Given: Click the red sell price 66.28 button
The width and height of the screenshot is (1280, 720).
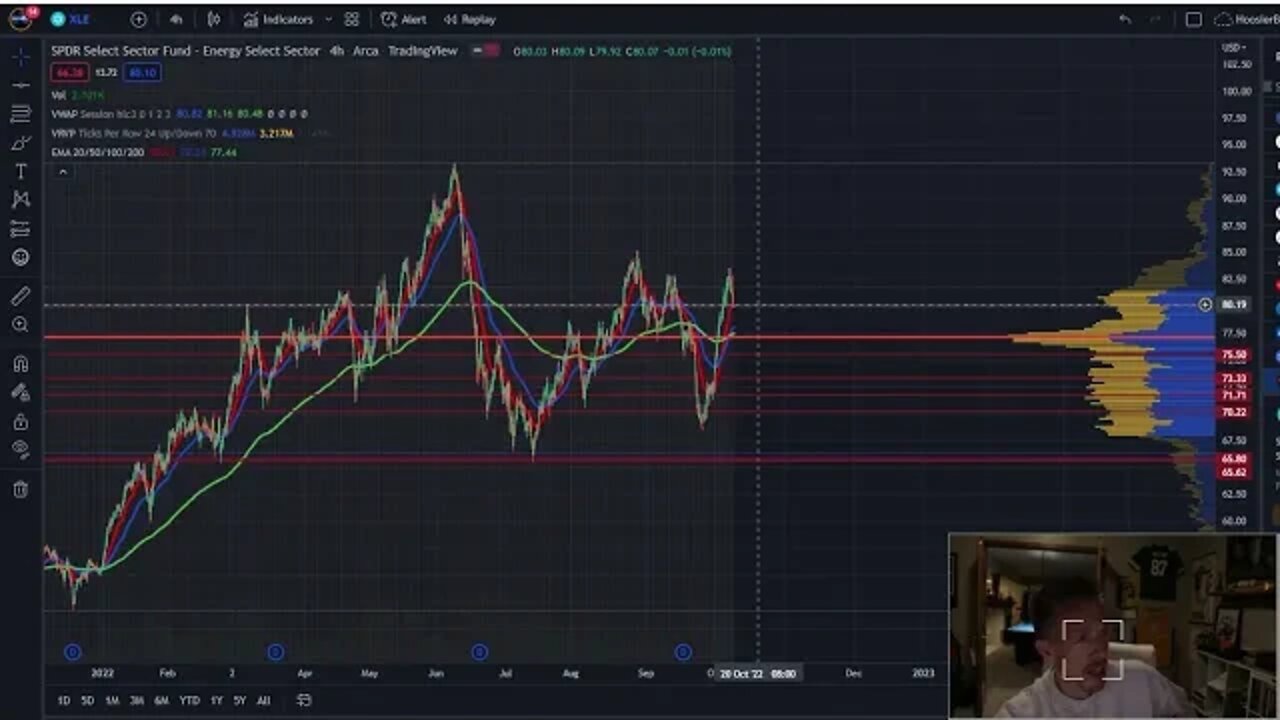Looking at the screenshot, I should click(70, 72).
